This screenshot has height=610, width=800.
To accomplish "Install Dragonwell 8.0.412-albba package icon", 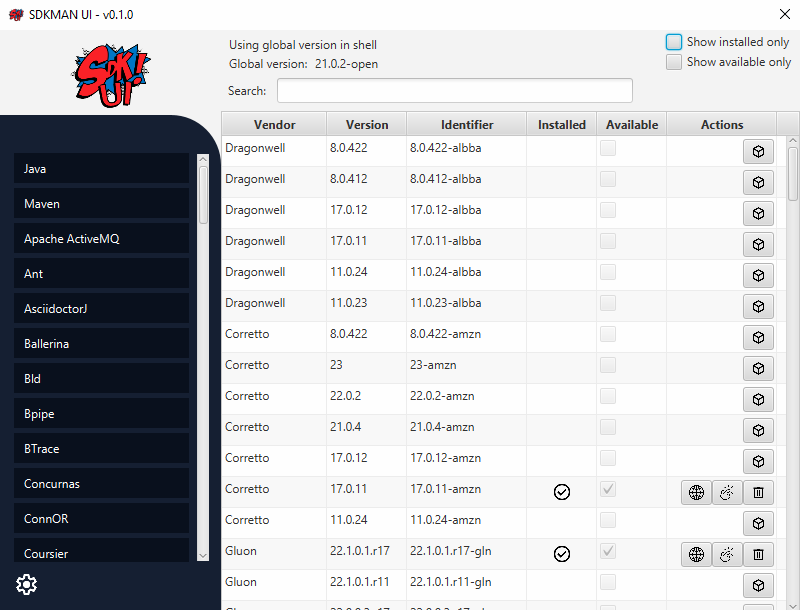I will coord(758,183).
